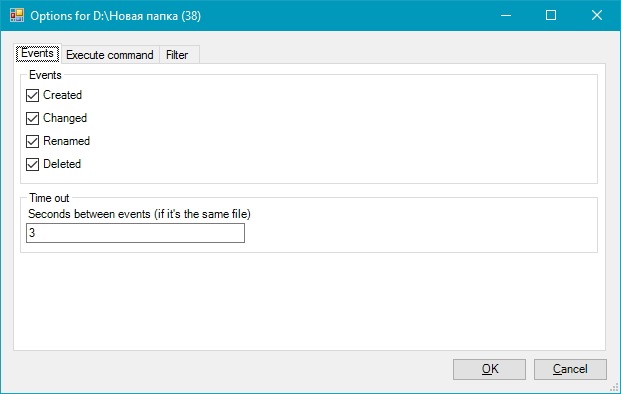Click the resize grip at window corner

click(614, 388)
